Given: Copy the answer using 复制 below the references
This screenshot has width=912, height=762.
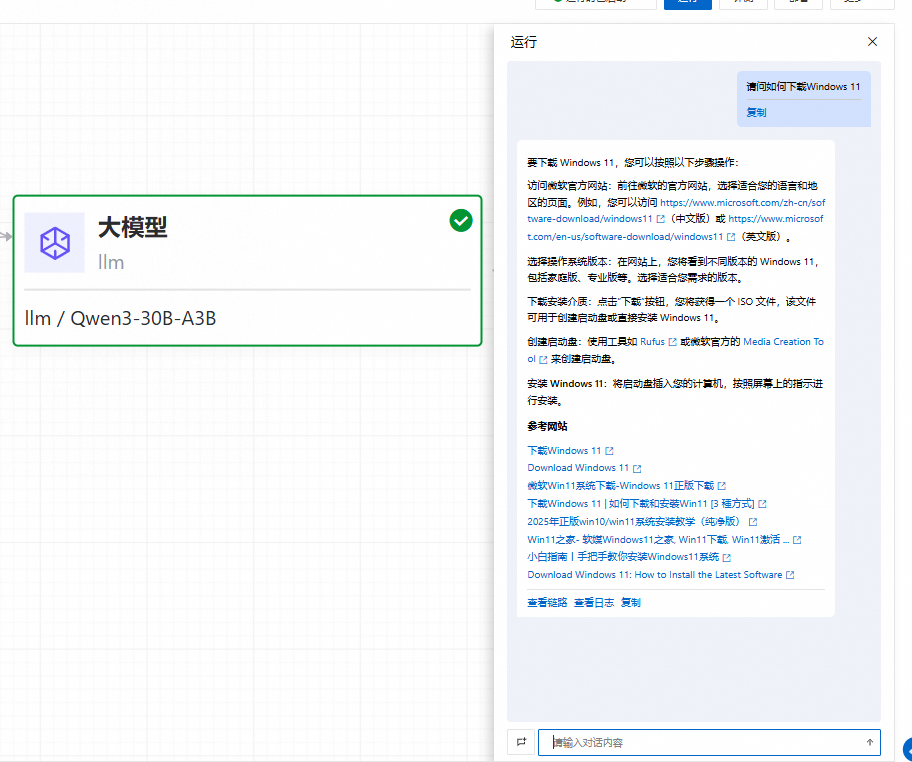Looking at the screenshot, I should pyautogui.click(x=631, y=603).
